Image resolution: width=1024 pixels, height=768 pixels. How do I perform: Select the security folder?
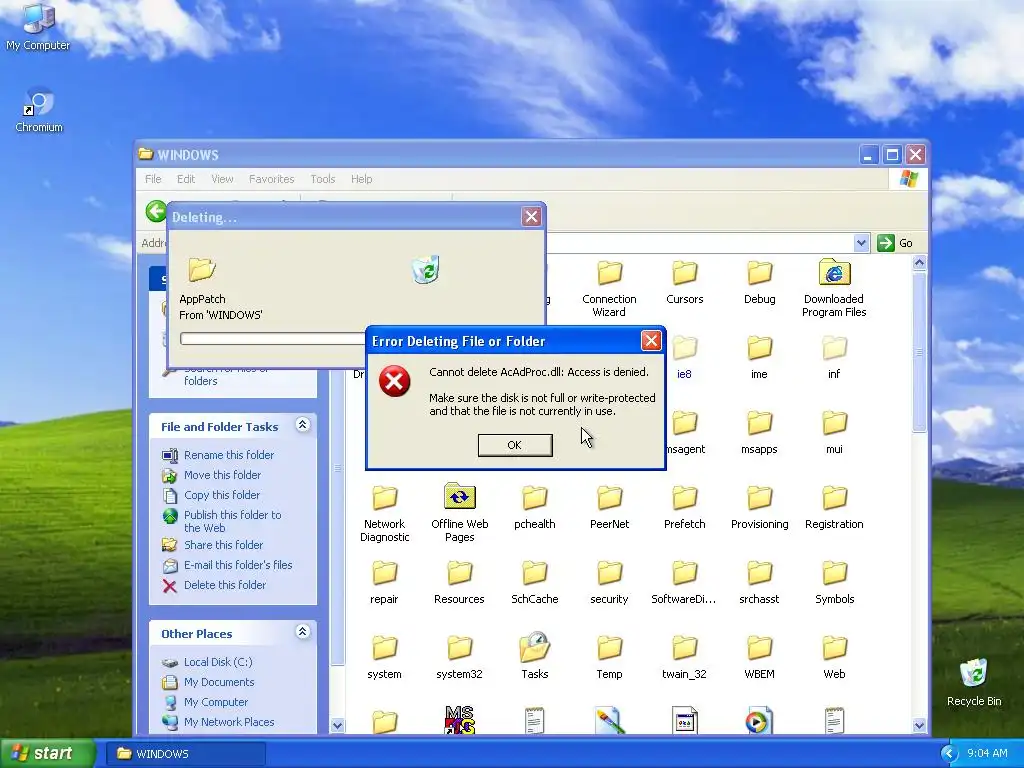[x=609, y=583]
